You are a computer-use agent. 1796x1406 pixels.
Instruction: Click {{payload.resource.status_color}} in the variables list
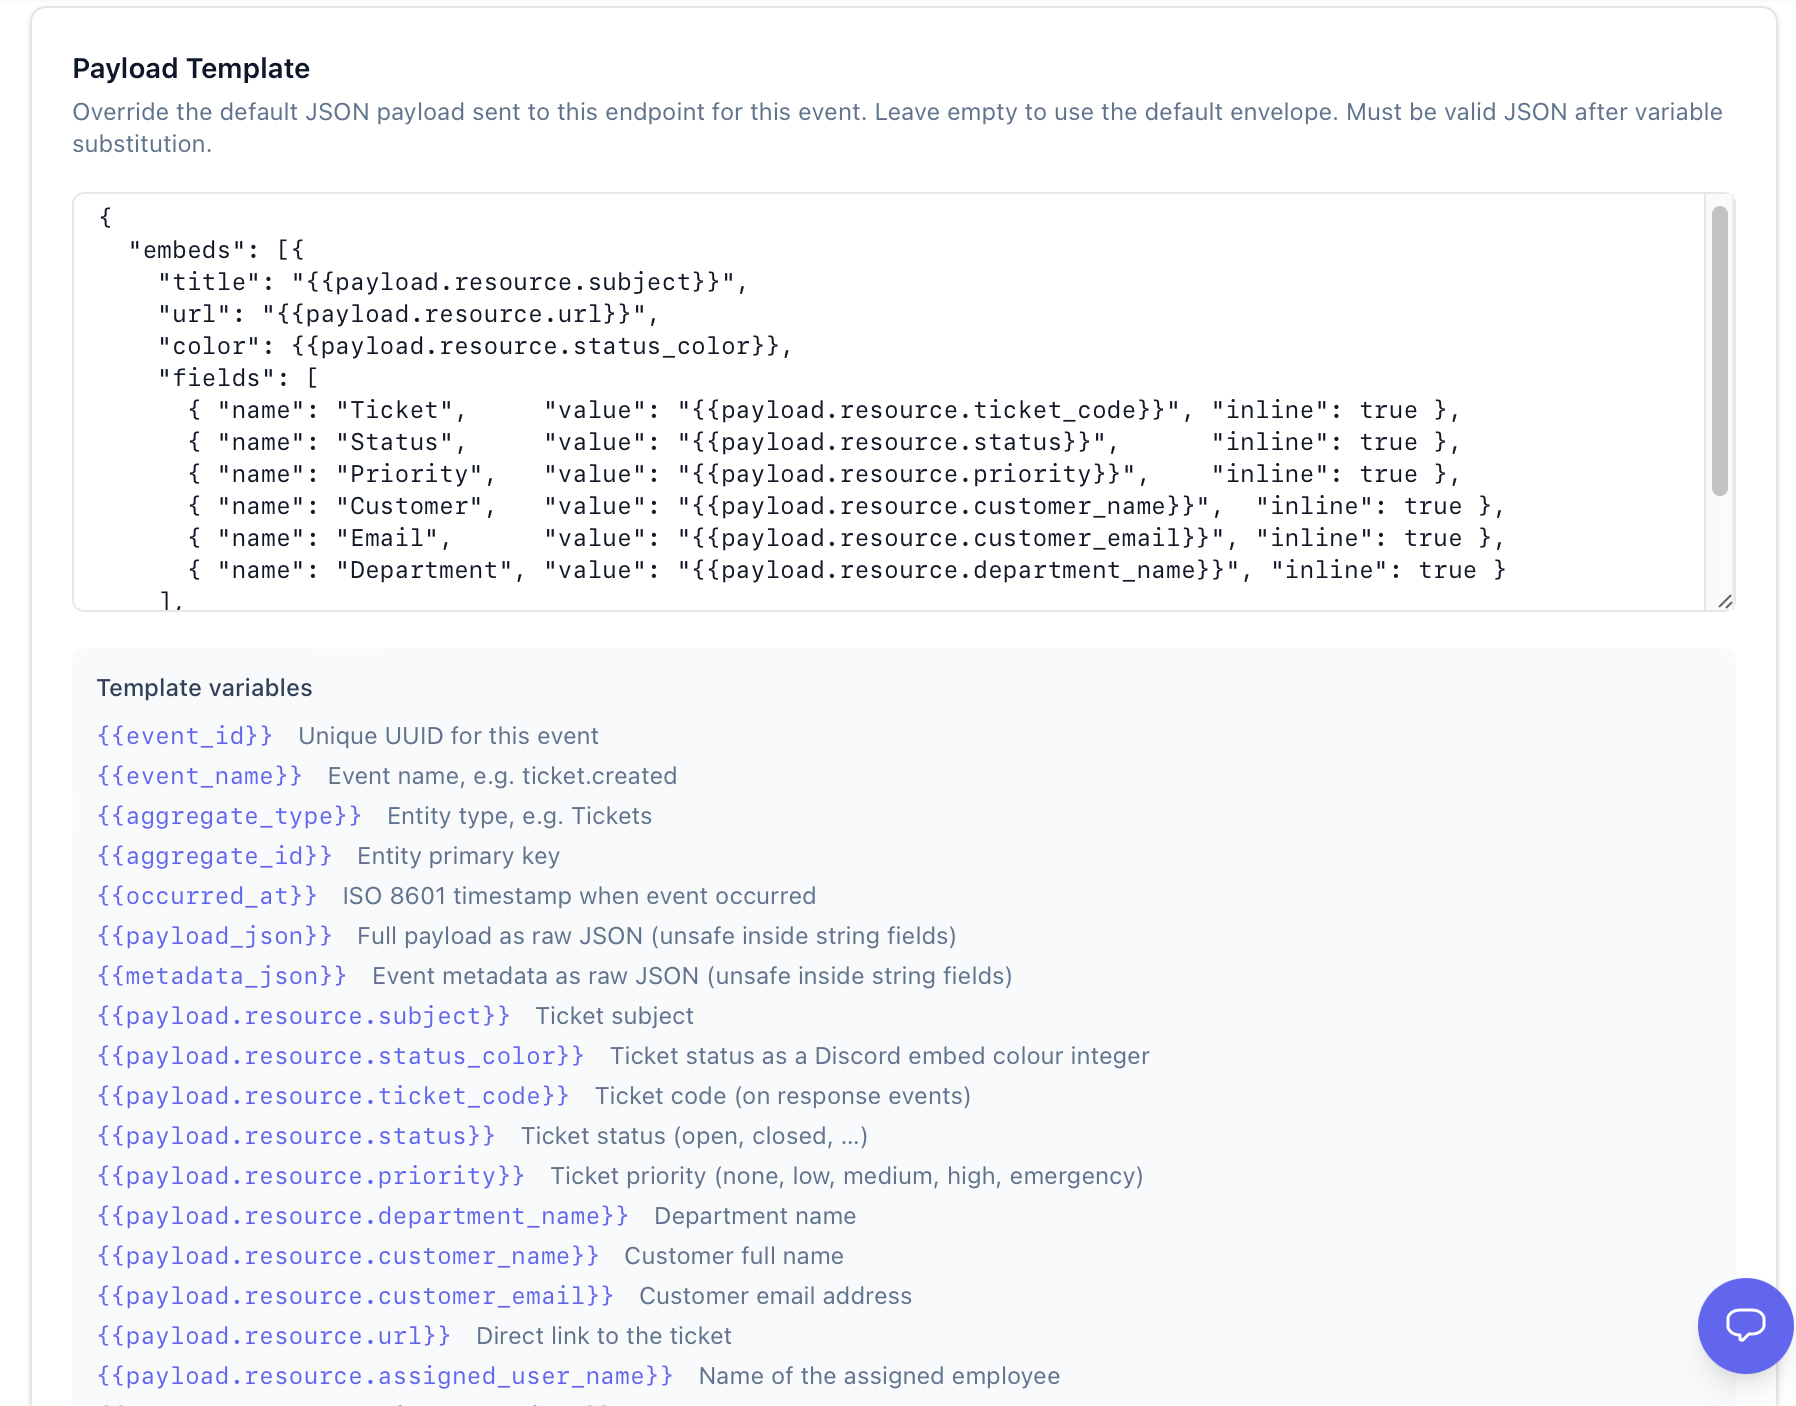pos(341,1056)
